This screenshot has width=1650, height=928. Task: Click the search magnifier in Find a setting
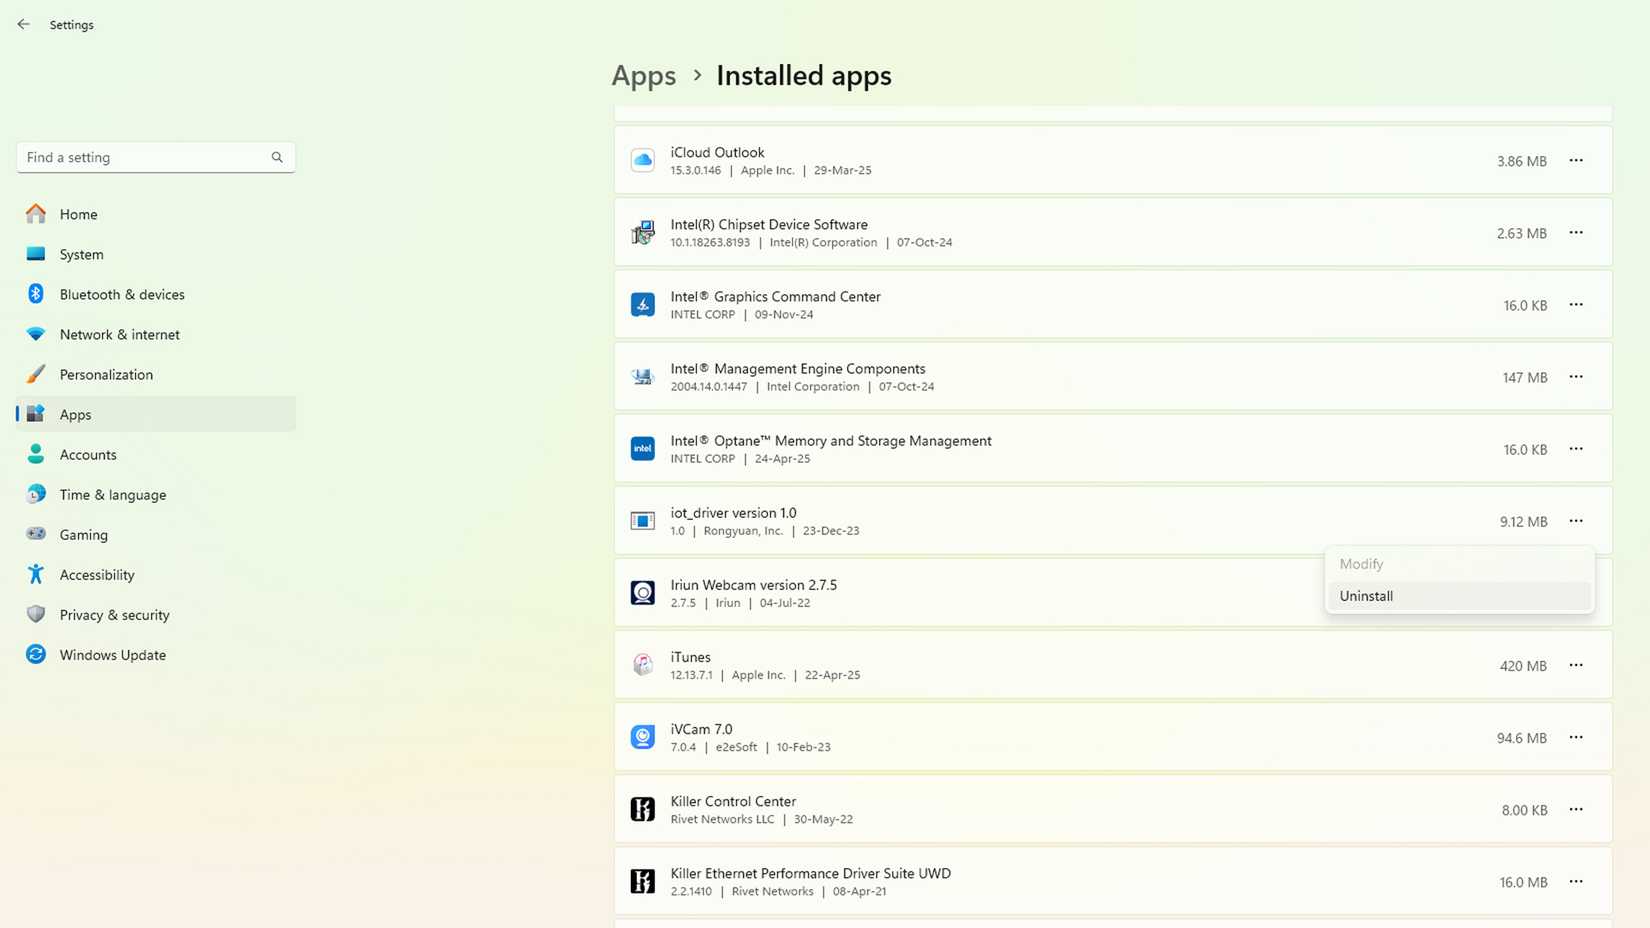coord(277,157)
